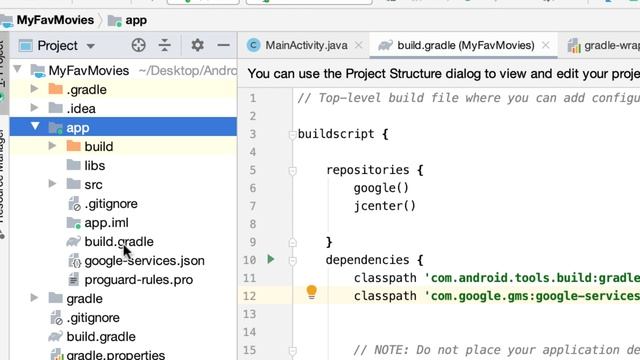
Task: Hide the Project panel with minus icon
Action: (x=223, y=45)
